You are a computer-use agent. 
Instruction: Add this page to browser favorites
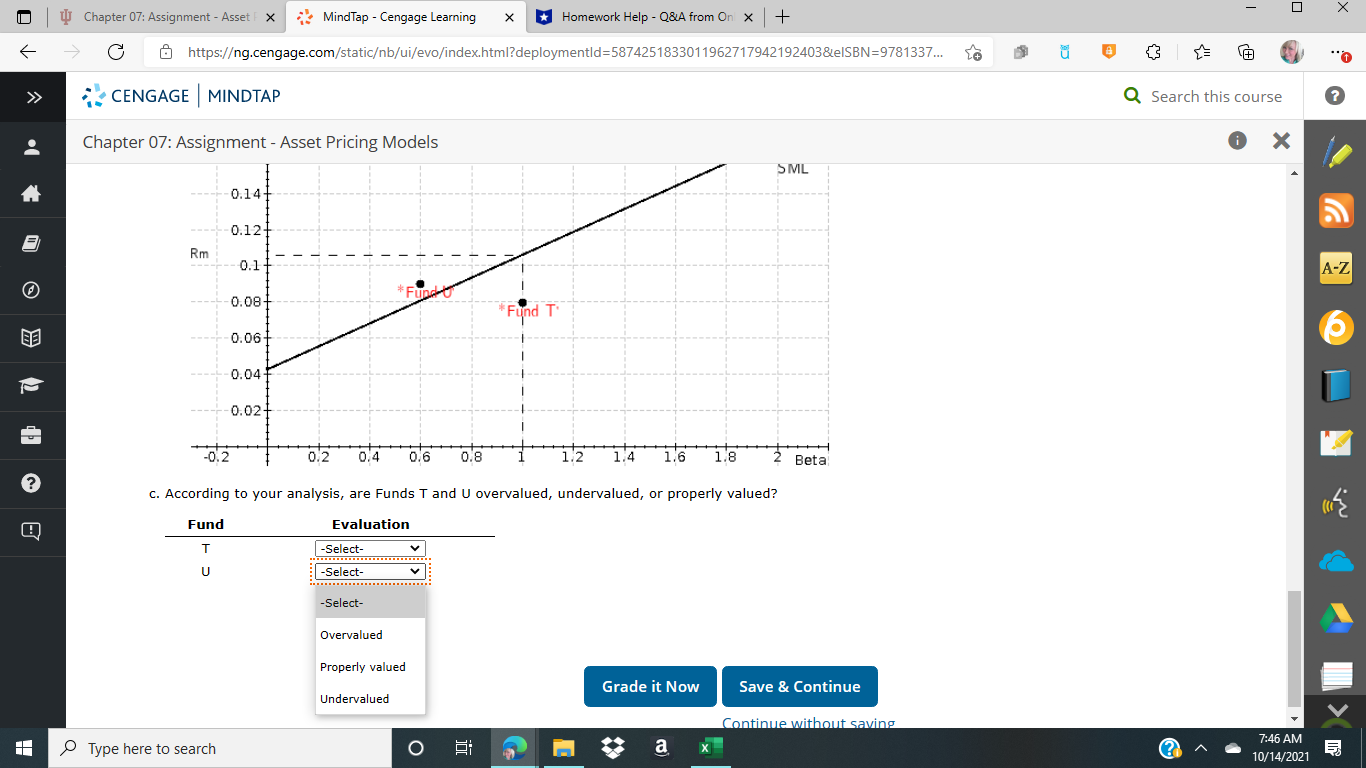973,52
